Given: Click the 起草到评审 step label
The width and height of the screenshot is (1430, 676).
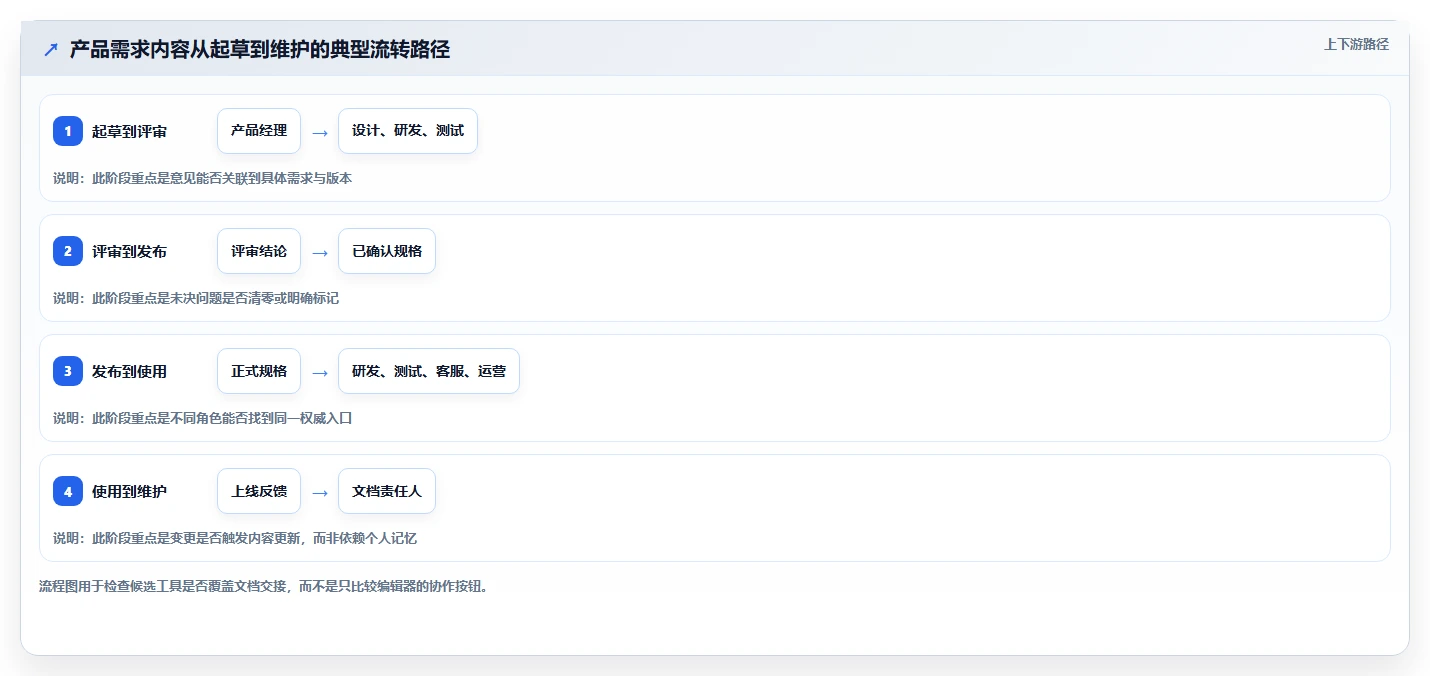Looking at the screenshot, I should click(x=129, y=131).
